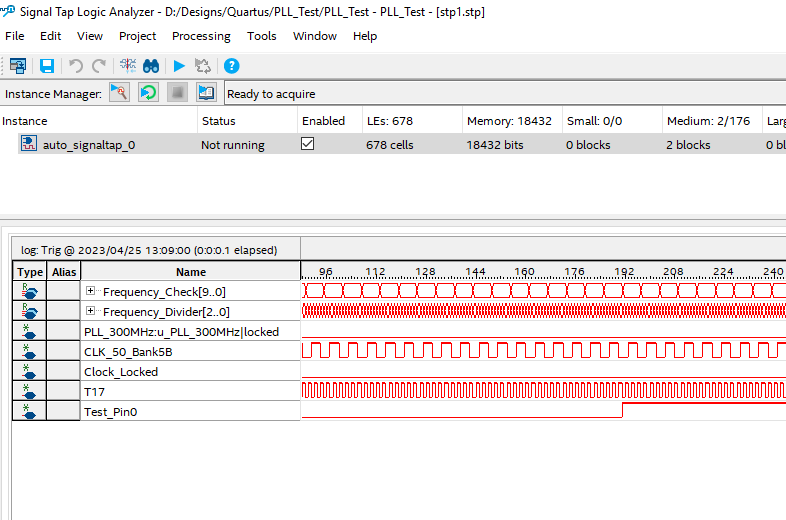Click the Redo arrow icon
Image resolution: width=786 pixels, height=520 pixels.
click(x=99, y=66)
